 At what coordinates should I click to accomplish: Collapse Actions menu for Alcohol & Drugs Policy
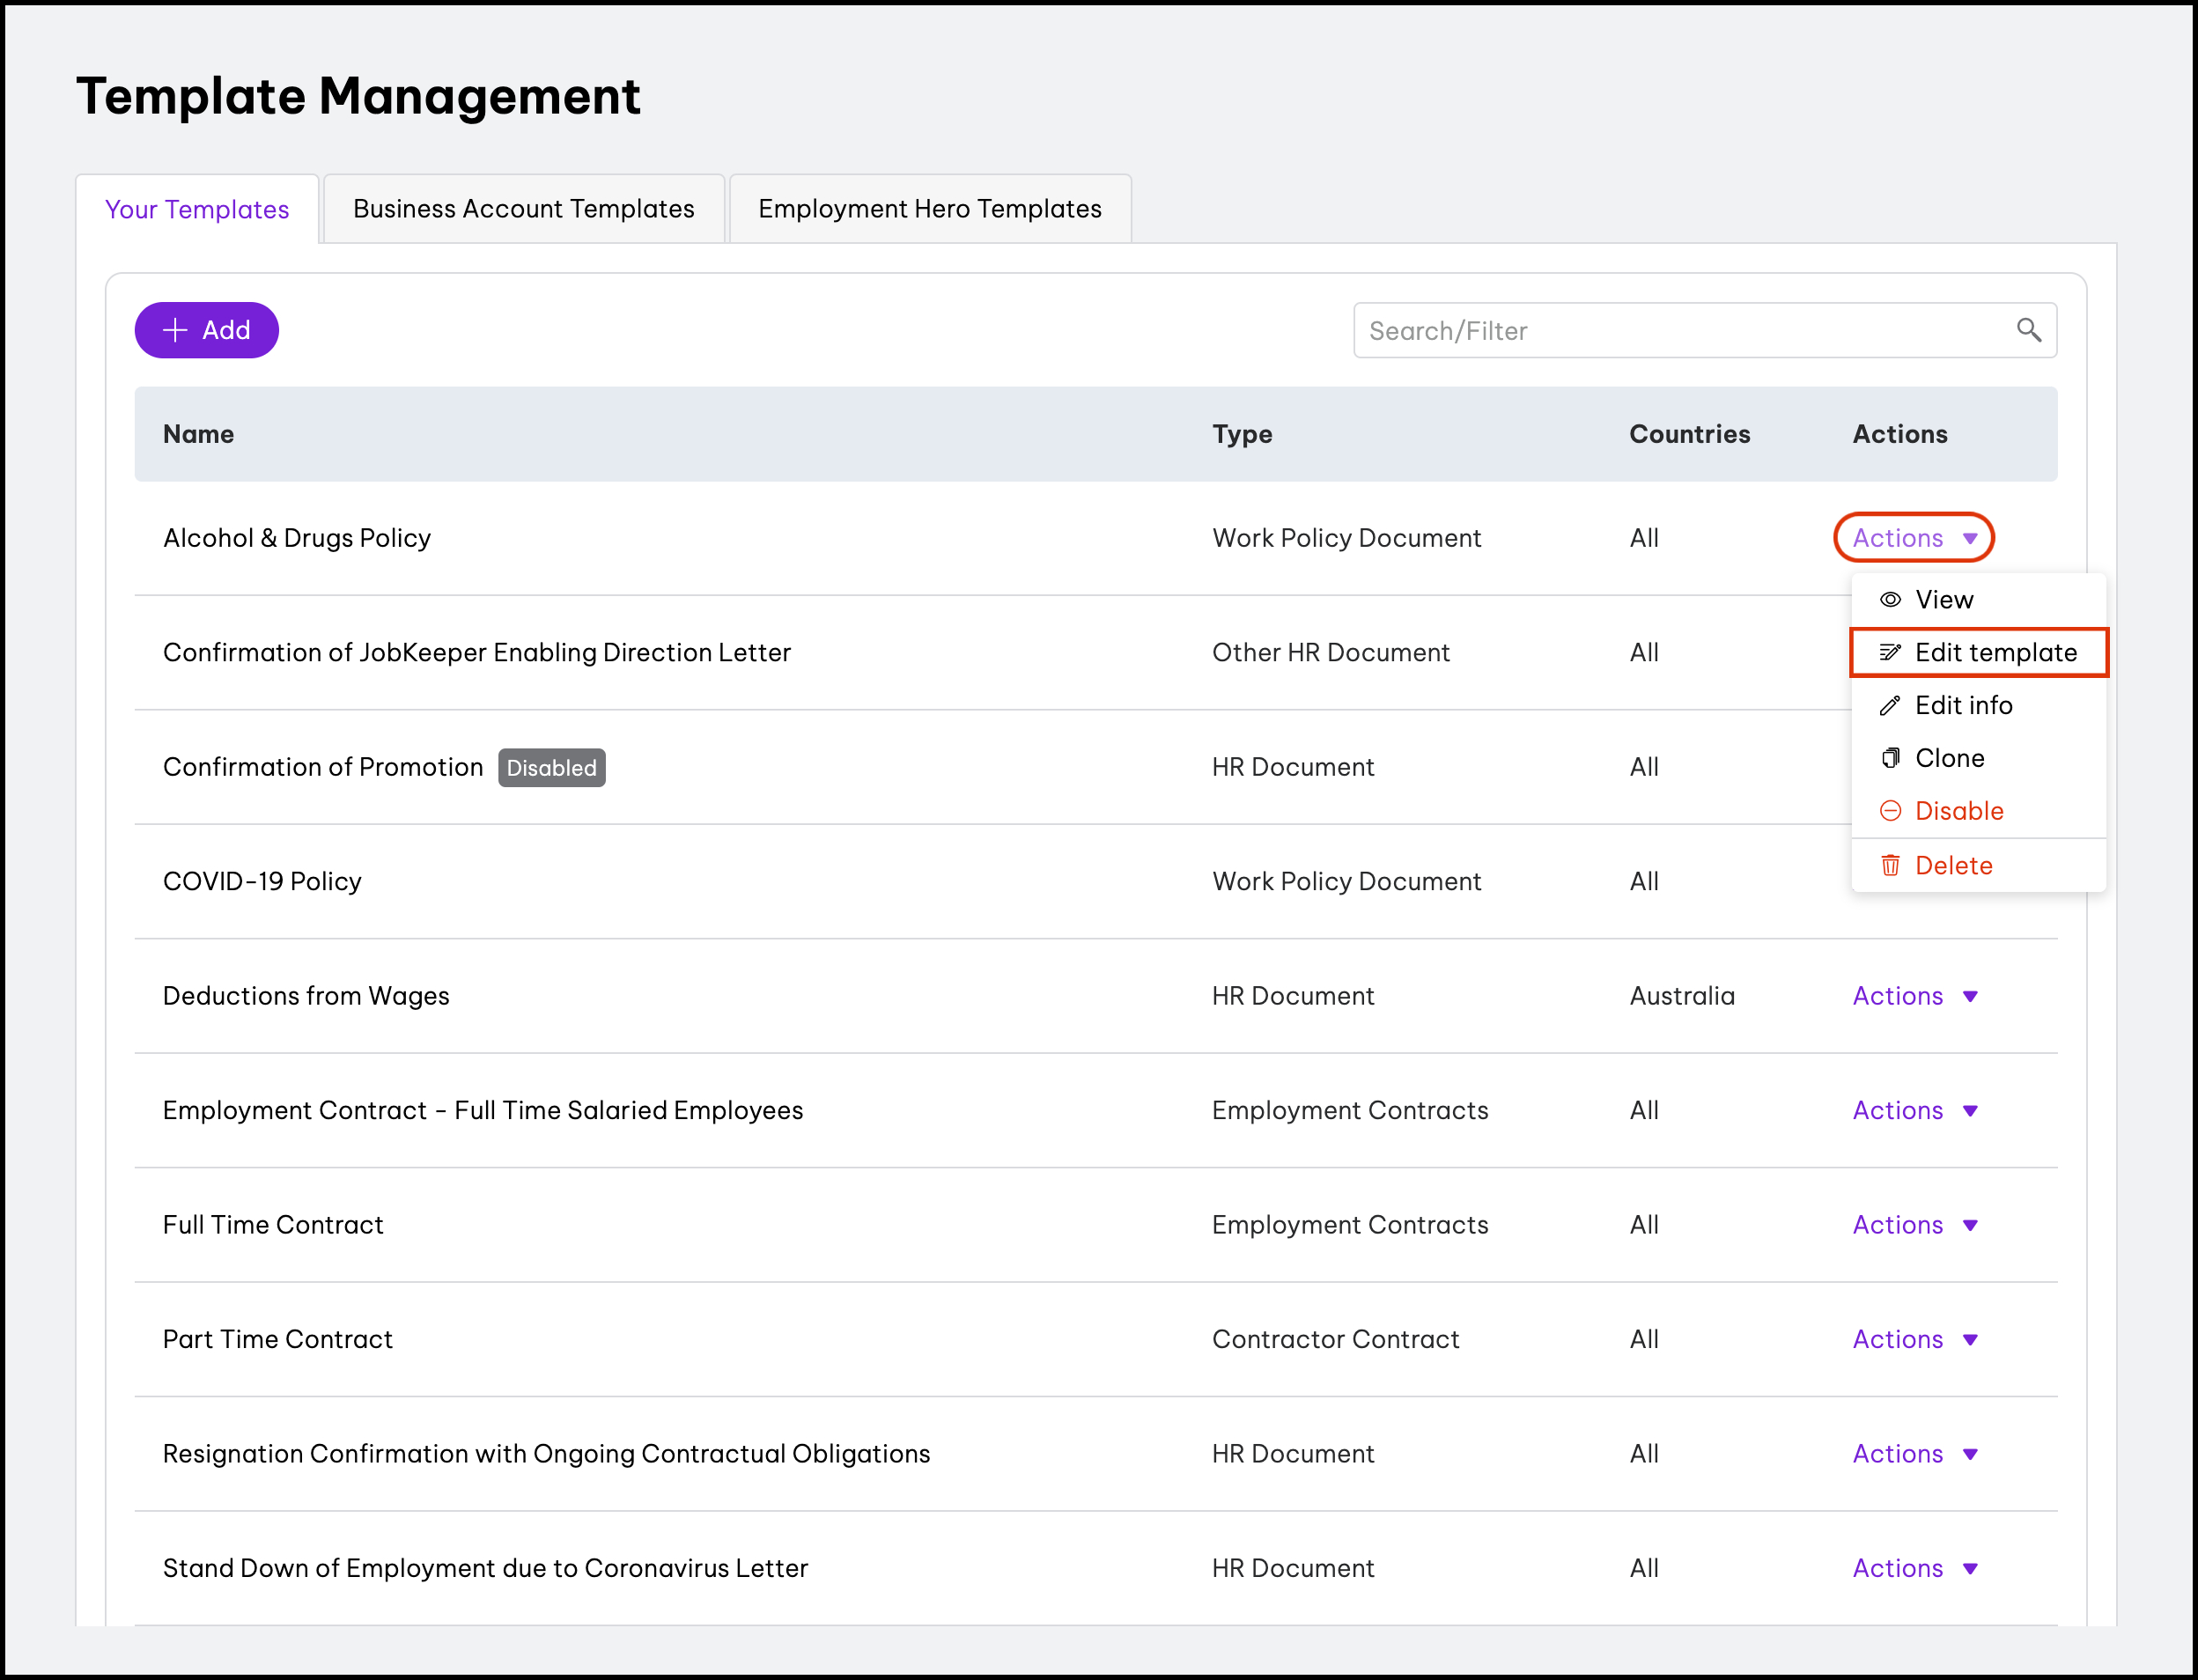1913,538
